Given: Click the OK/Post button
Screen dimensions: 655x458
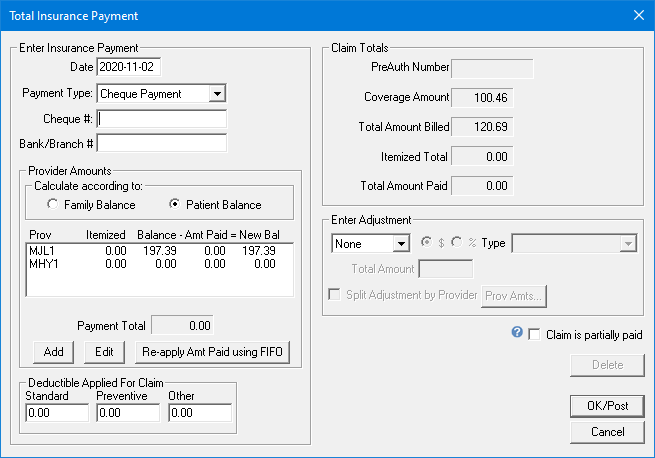Looking at the screenshot, I should [x=607, y=406].
